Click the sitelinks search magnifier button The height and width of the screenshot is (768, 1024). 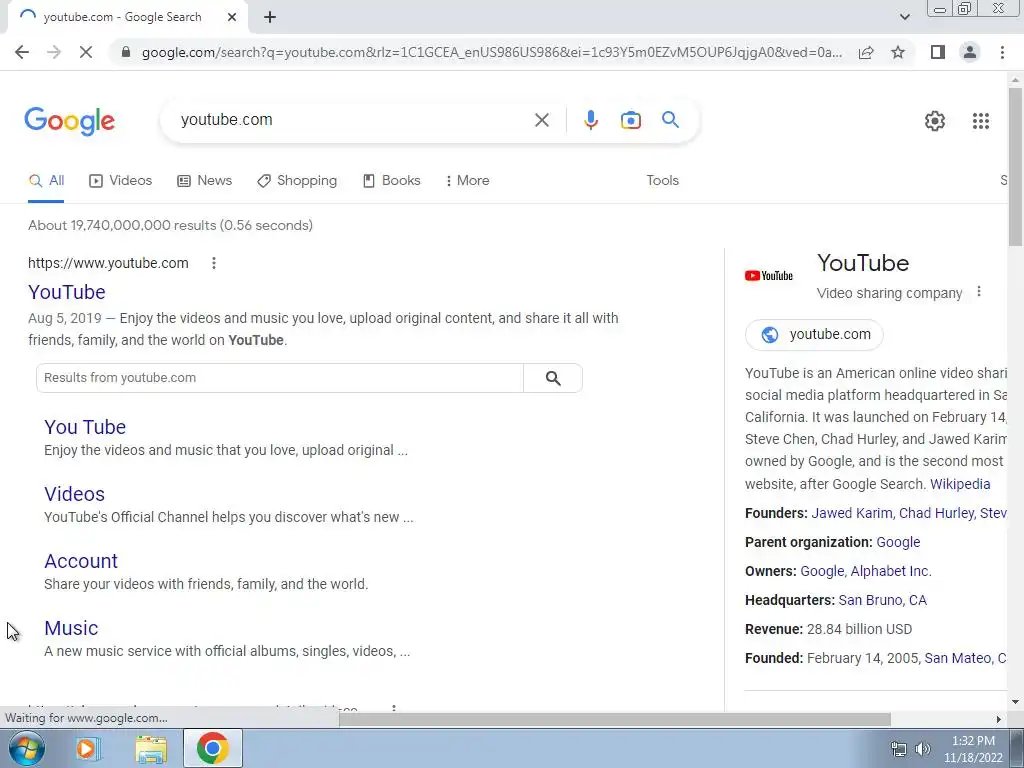553,378
